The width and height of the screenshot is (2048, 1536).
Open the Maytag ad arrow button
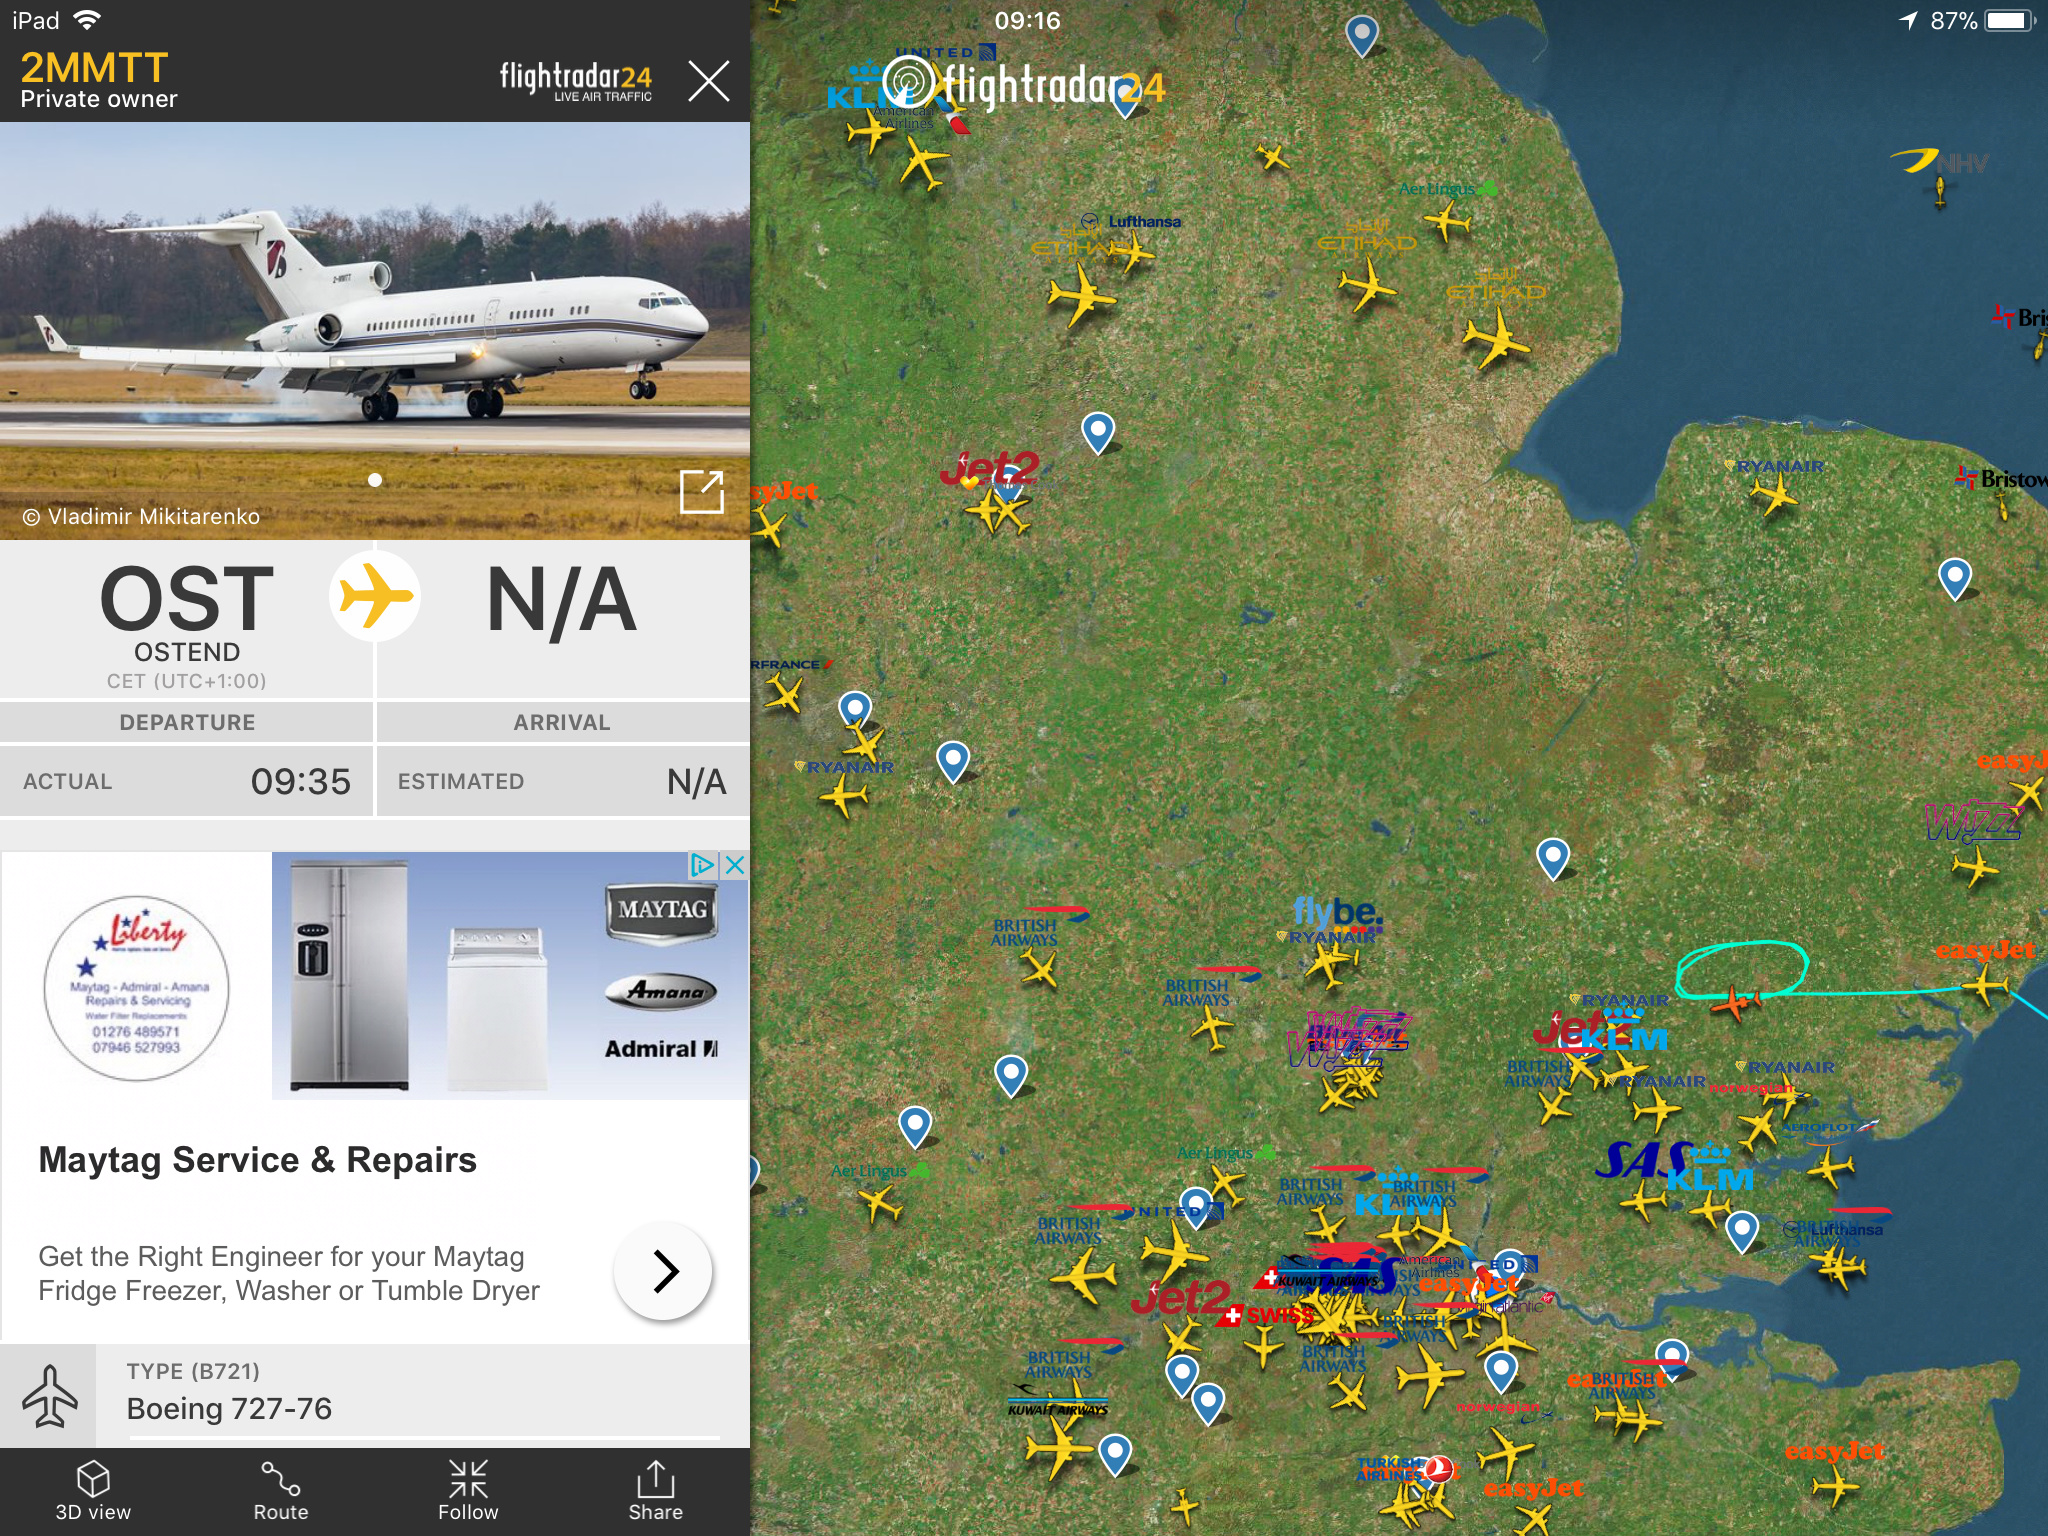point(663,1271)
